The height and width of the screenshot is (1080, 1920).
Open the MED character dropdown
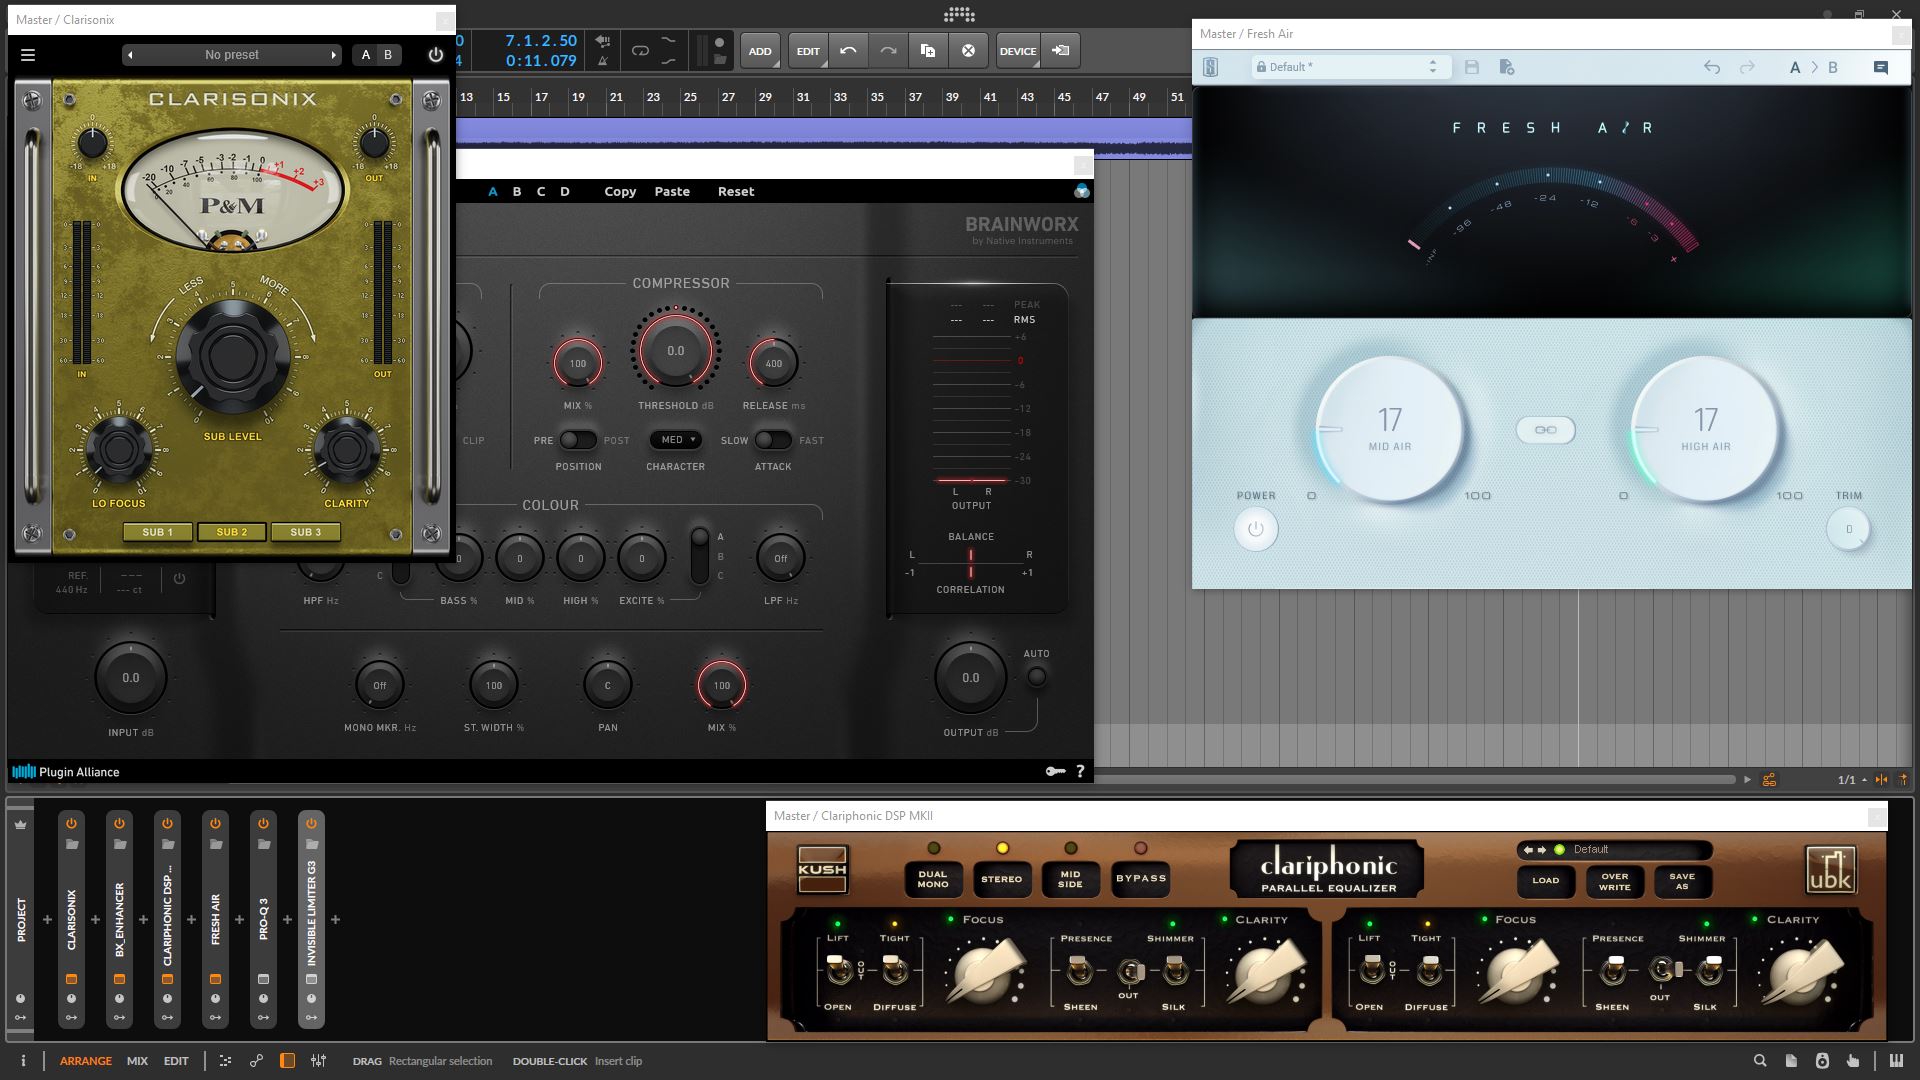point(676,440)
